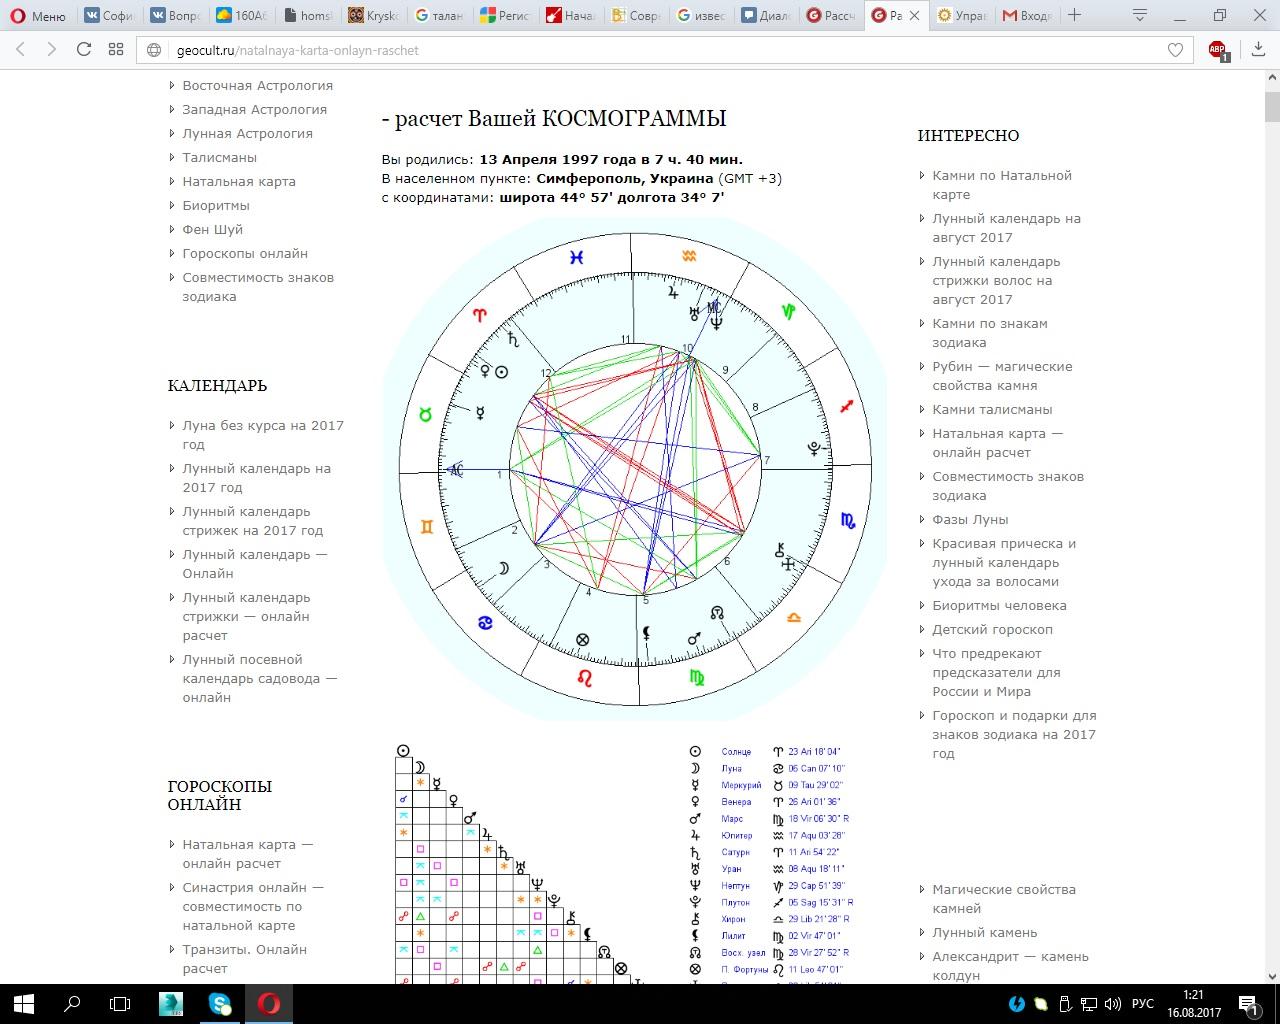1280x1024 pixels.
Task: Click the back navigation arrow
Action: click(x=20, y=50)
